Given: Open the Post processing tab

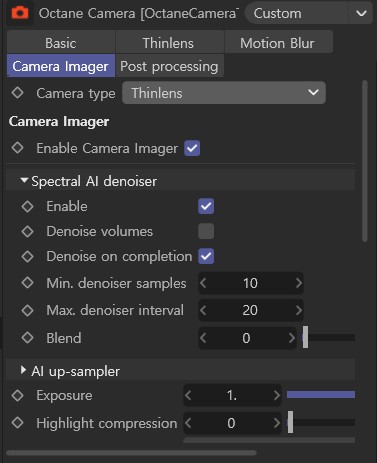Looking at the screenshot, I should pyautogui.click(x=169, y=66).
